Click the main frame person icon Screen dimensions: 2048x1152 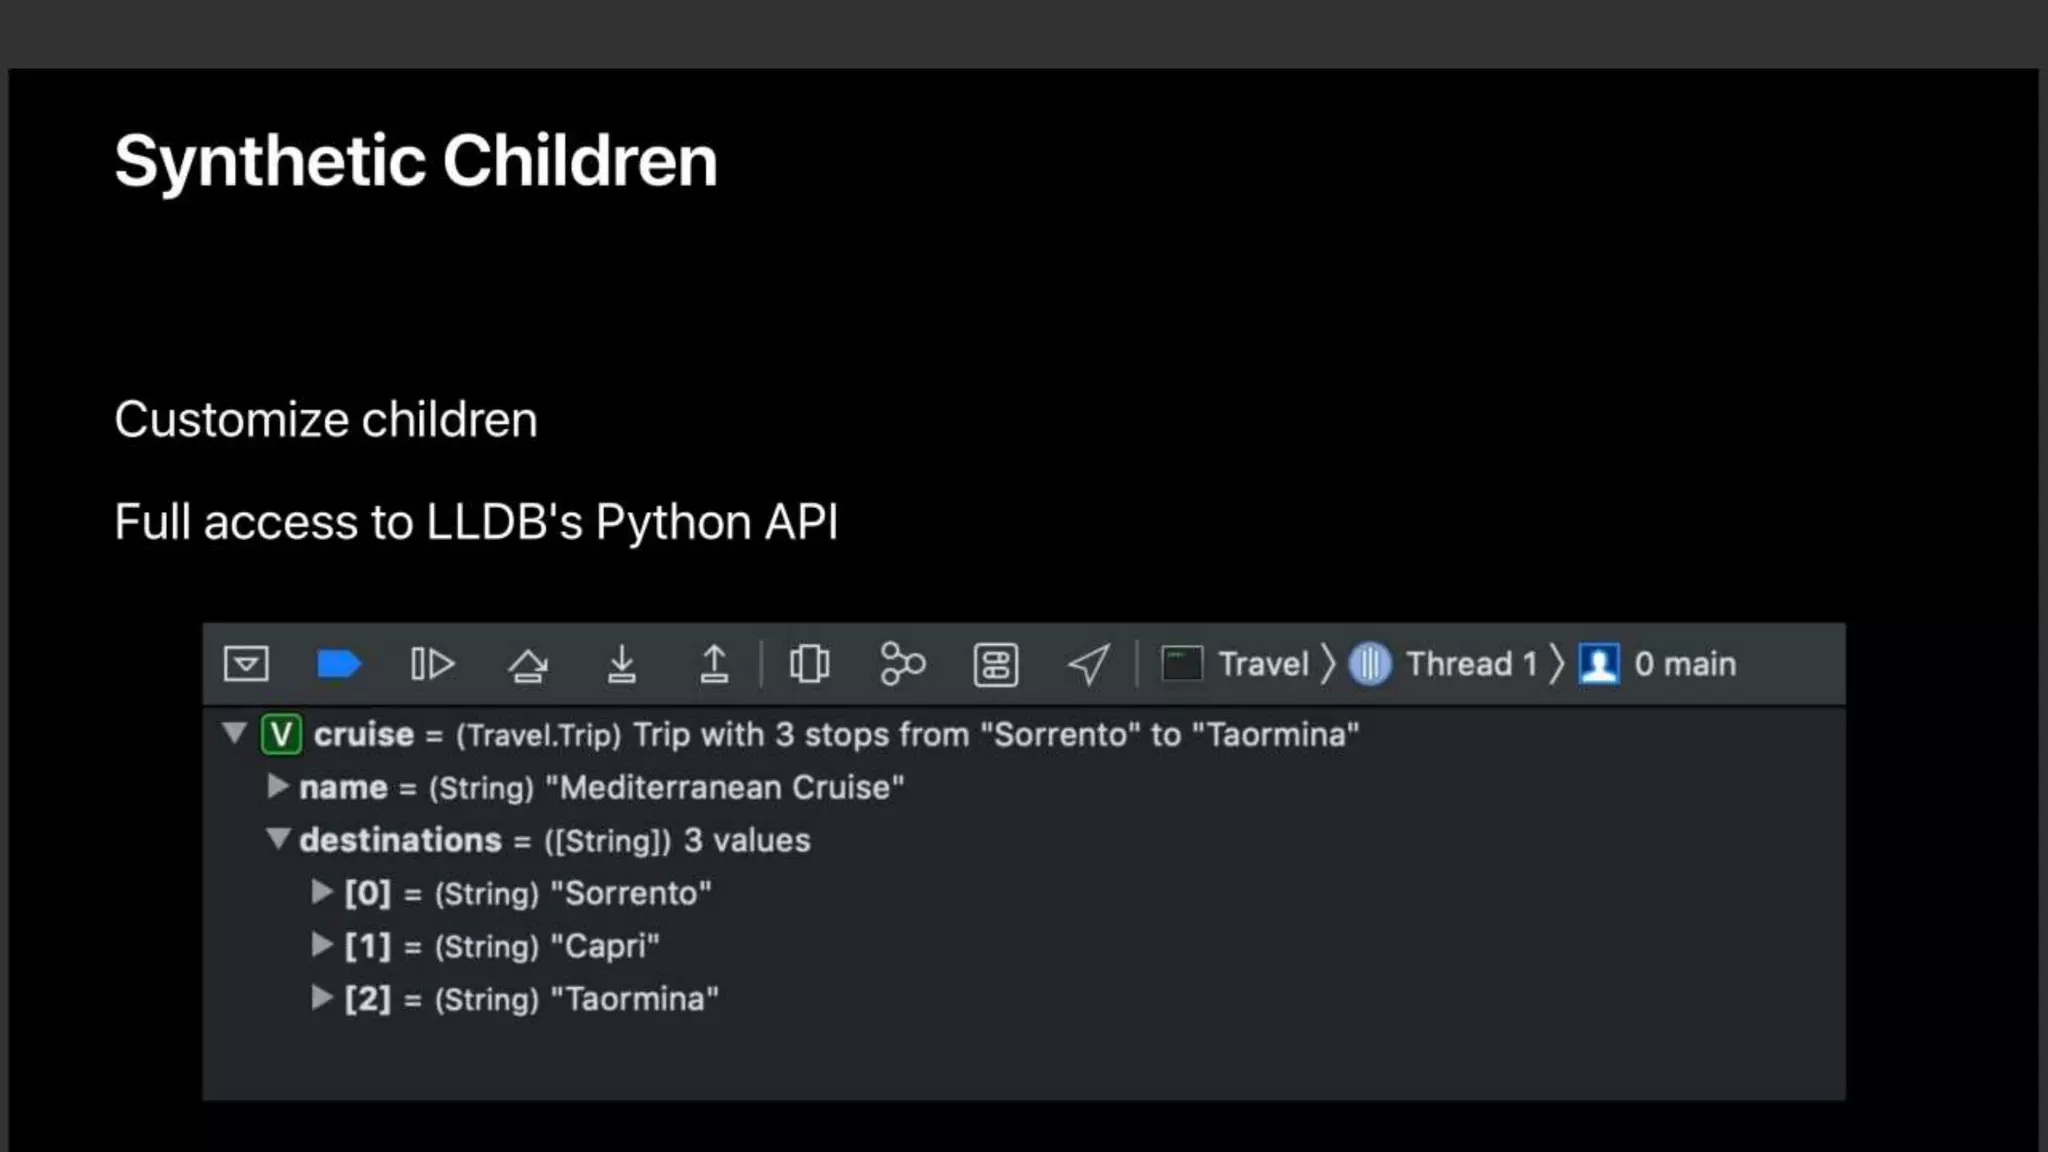tap(1599, 664)
